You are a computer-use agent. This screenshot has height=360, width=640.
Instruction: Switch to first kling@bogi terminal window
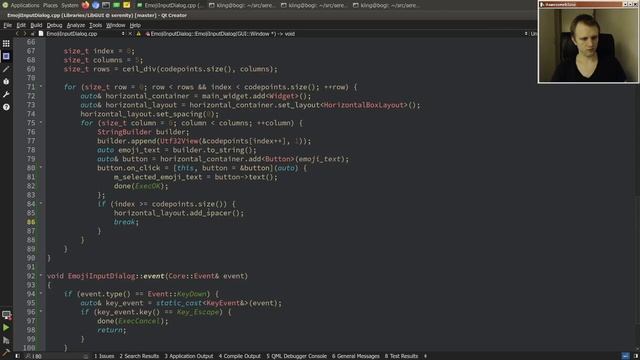click(242, 5)
